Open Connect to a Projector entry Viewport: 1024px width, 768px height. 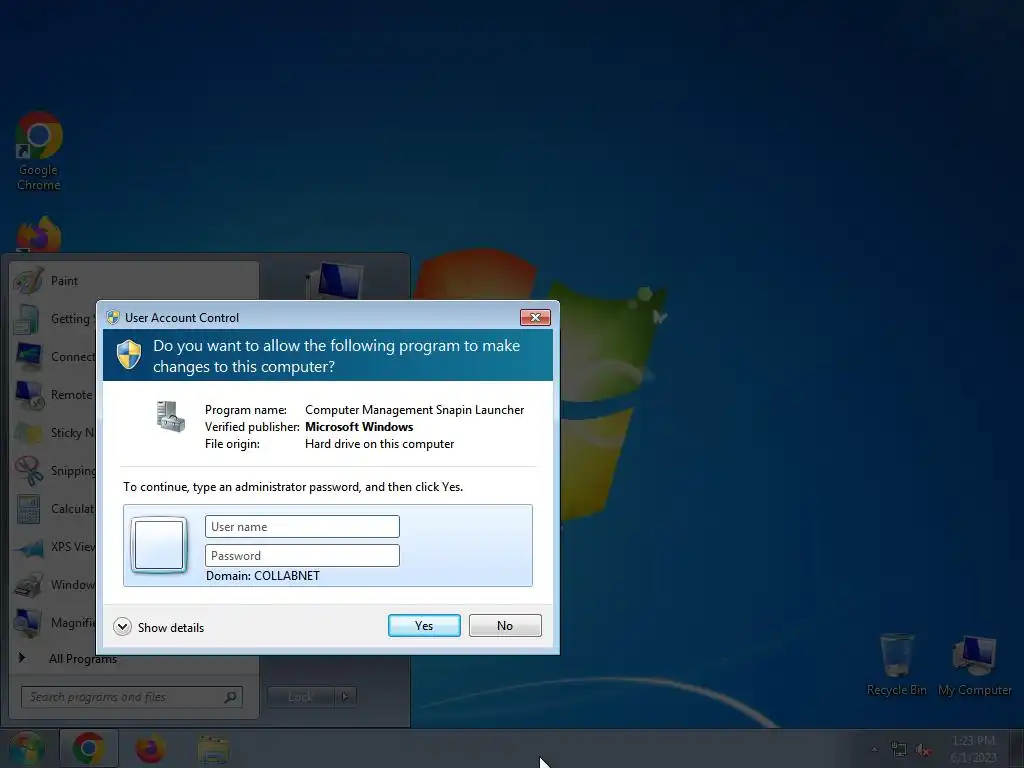click(x=54, y=357)
